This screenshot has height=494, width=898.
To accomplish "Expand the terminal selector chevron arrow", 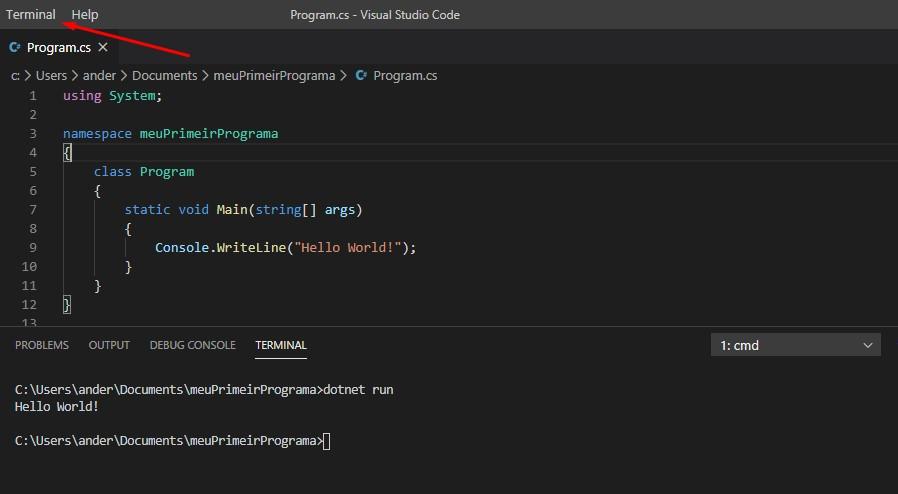I will point(868,345).
